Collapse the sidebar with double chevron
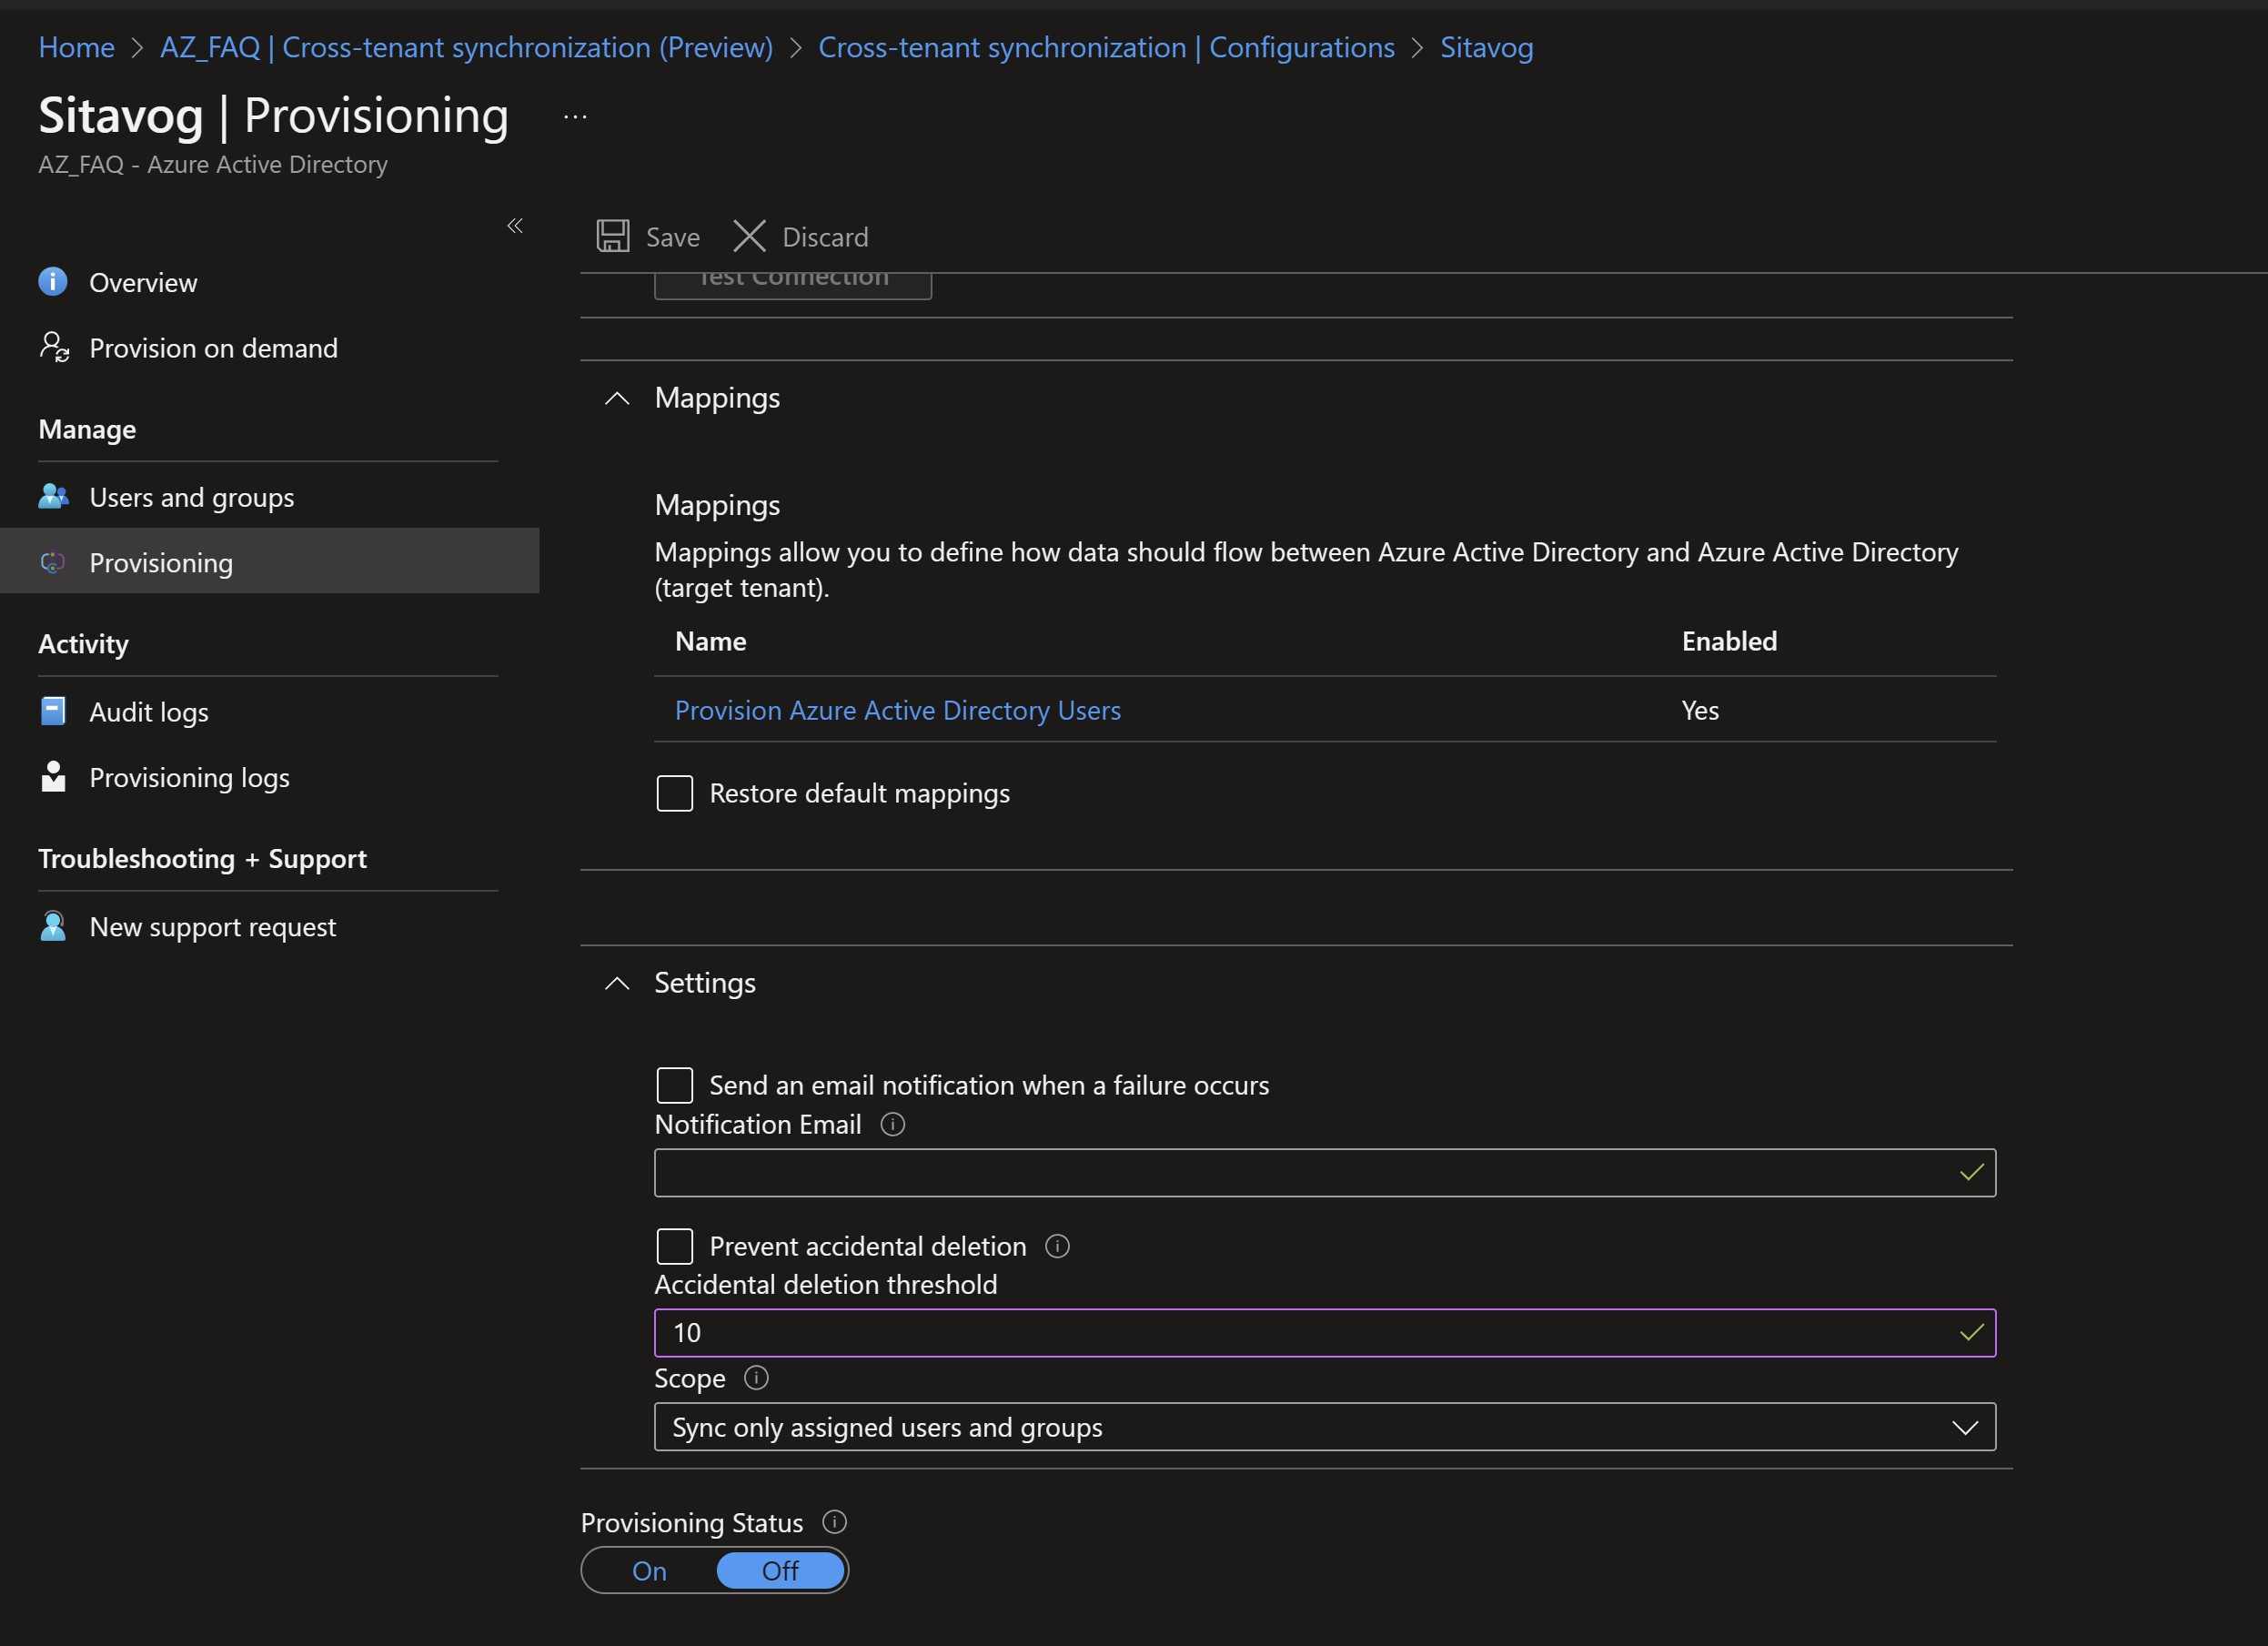 [515, 226]
